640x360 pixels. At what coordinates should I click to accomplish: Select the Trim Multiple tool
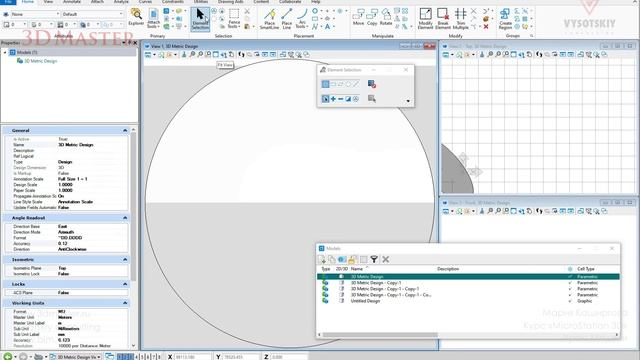(x=460, y=19)
